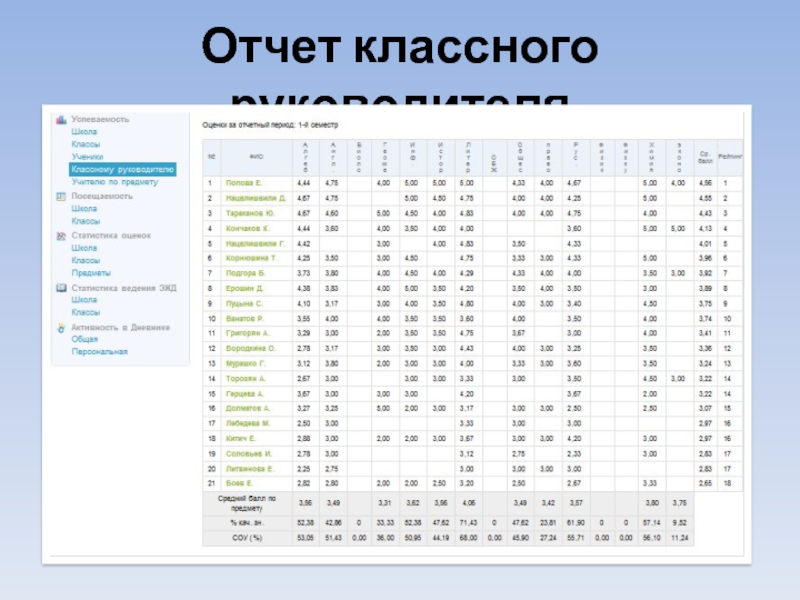The height and width of the screenshot is (600, 800).
Task: Click the Статистика оценок section heading
Action: [x=111, y=236]
